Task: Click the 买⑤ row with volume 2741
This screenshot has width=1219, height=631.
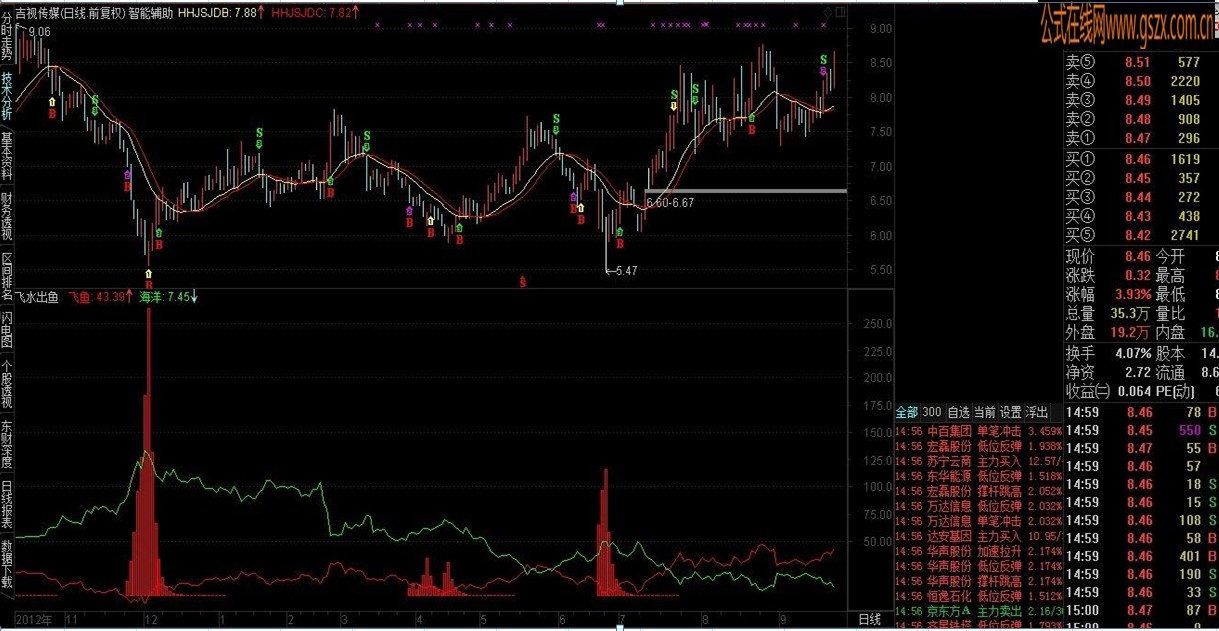Action: coord(1140,235)
